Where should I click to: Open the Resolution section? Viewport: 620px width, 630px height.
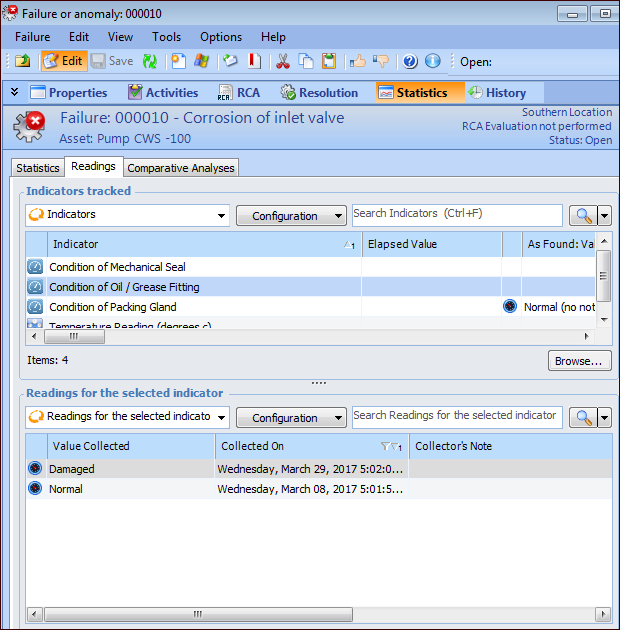click(x=319, y=92)
